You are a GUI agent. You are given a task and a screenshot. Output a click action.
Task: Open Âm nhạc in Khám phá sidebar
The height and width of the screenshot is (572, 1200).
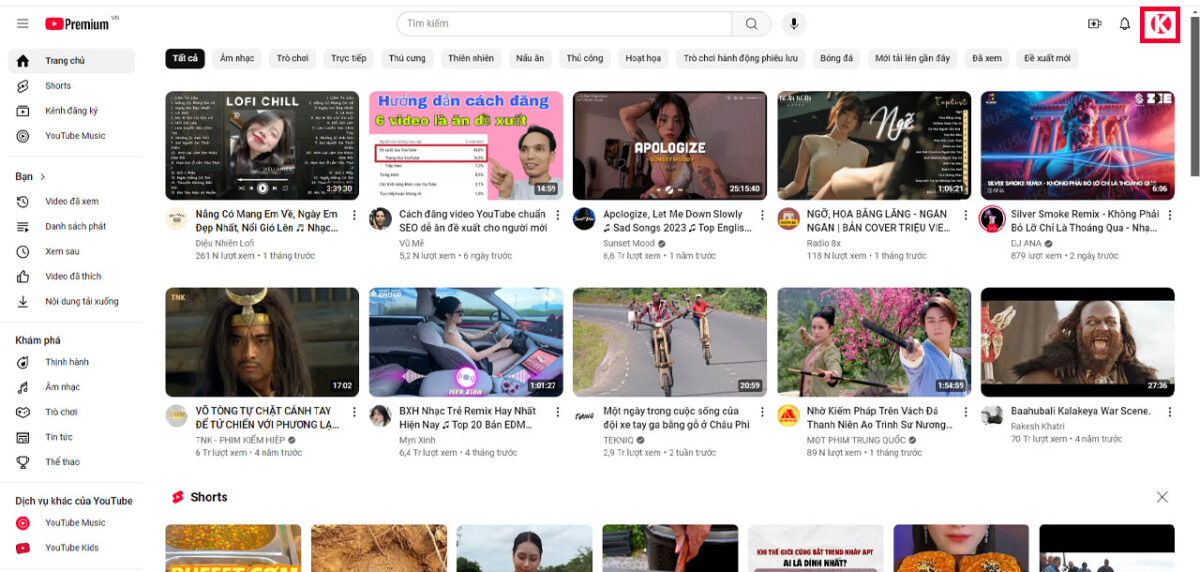(71, 387)
